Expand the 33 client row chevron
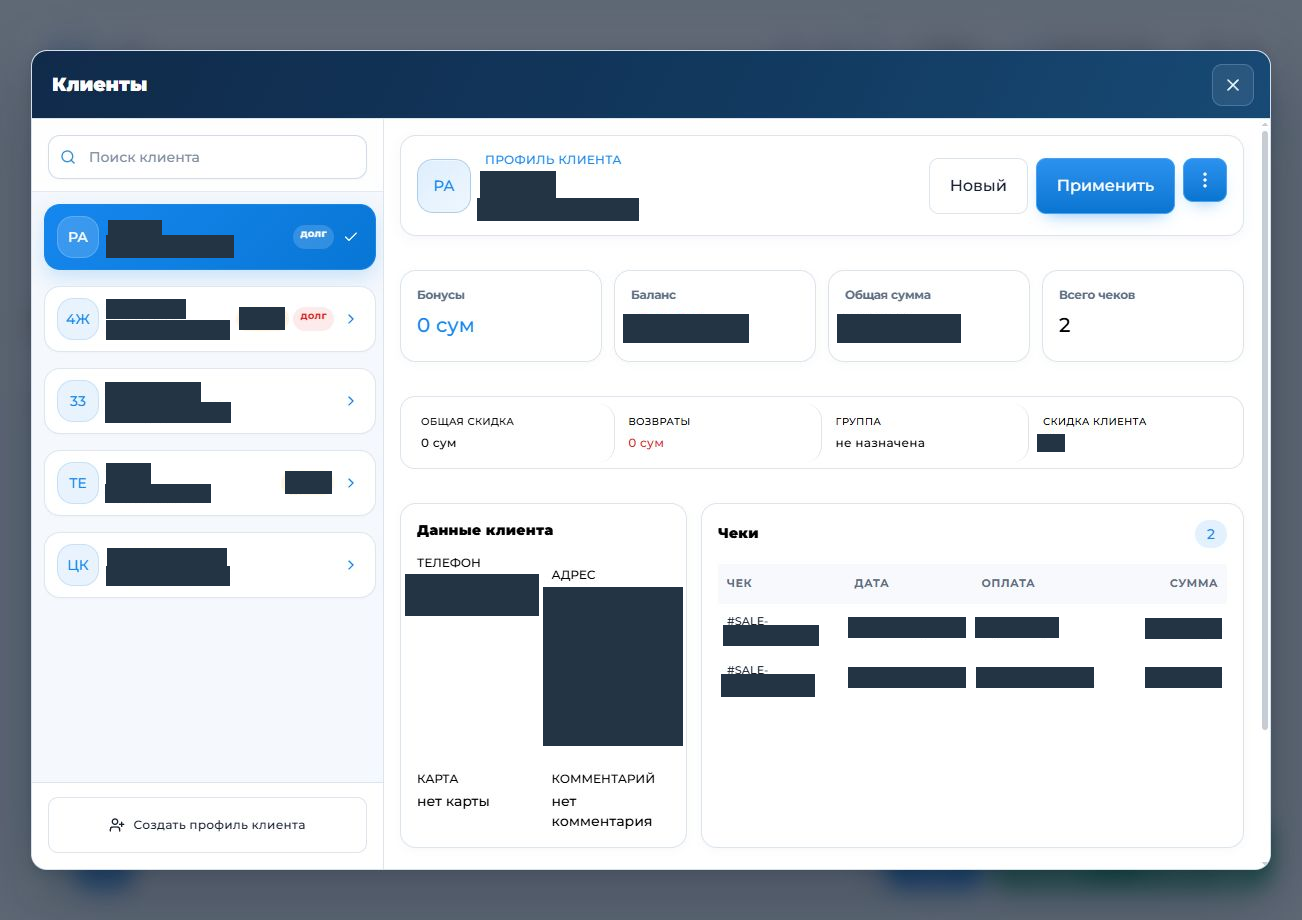 point(351,401)
